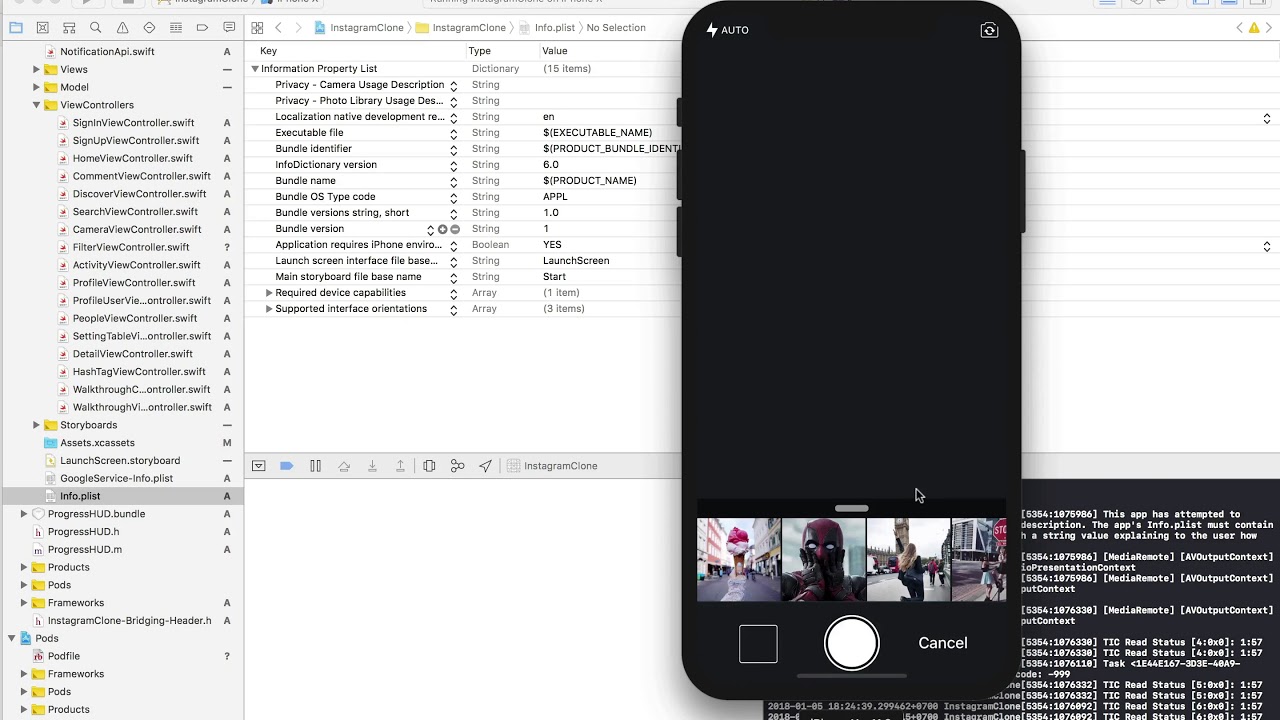1280x720 pixels.
Task: Toggle breakpoints activation in debug bar
Action: tap(286, 466)
